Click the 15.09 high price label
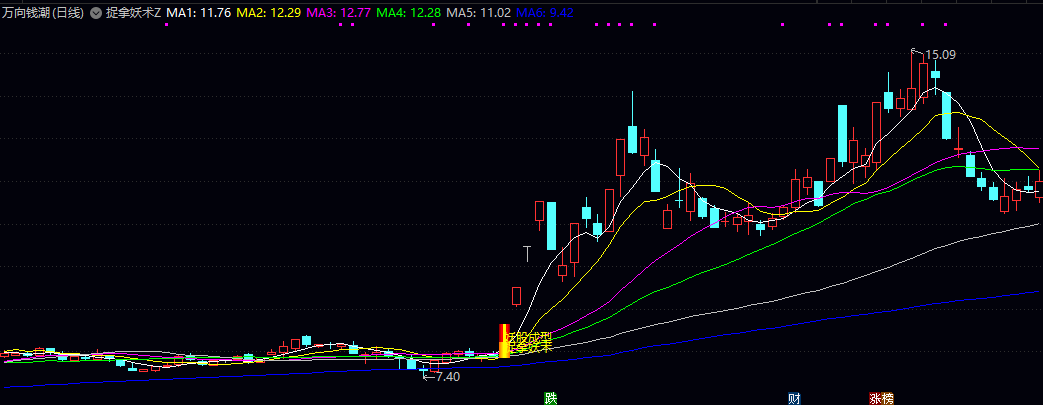This screenshot has width=1043, height=405. pyautogui.click(x=941, y=55)
